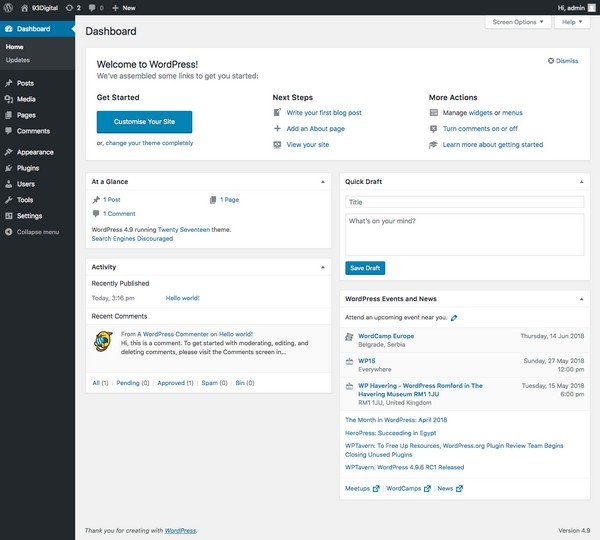600x540 pixels.
Task: Click the WordPress logo in admin bar
Action: (x=8, y=8)
